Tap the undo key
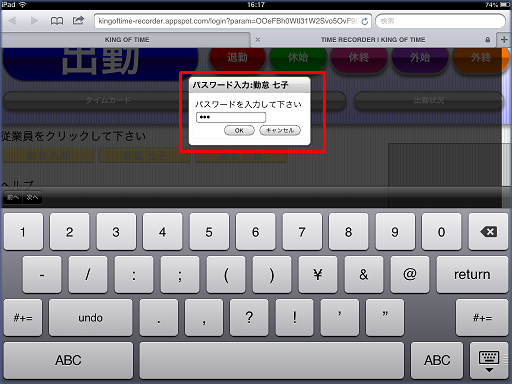Viewport: 512px width, 384px height. tap(90, 318)
